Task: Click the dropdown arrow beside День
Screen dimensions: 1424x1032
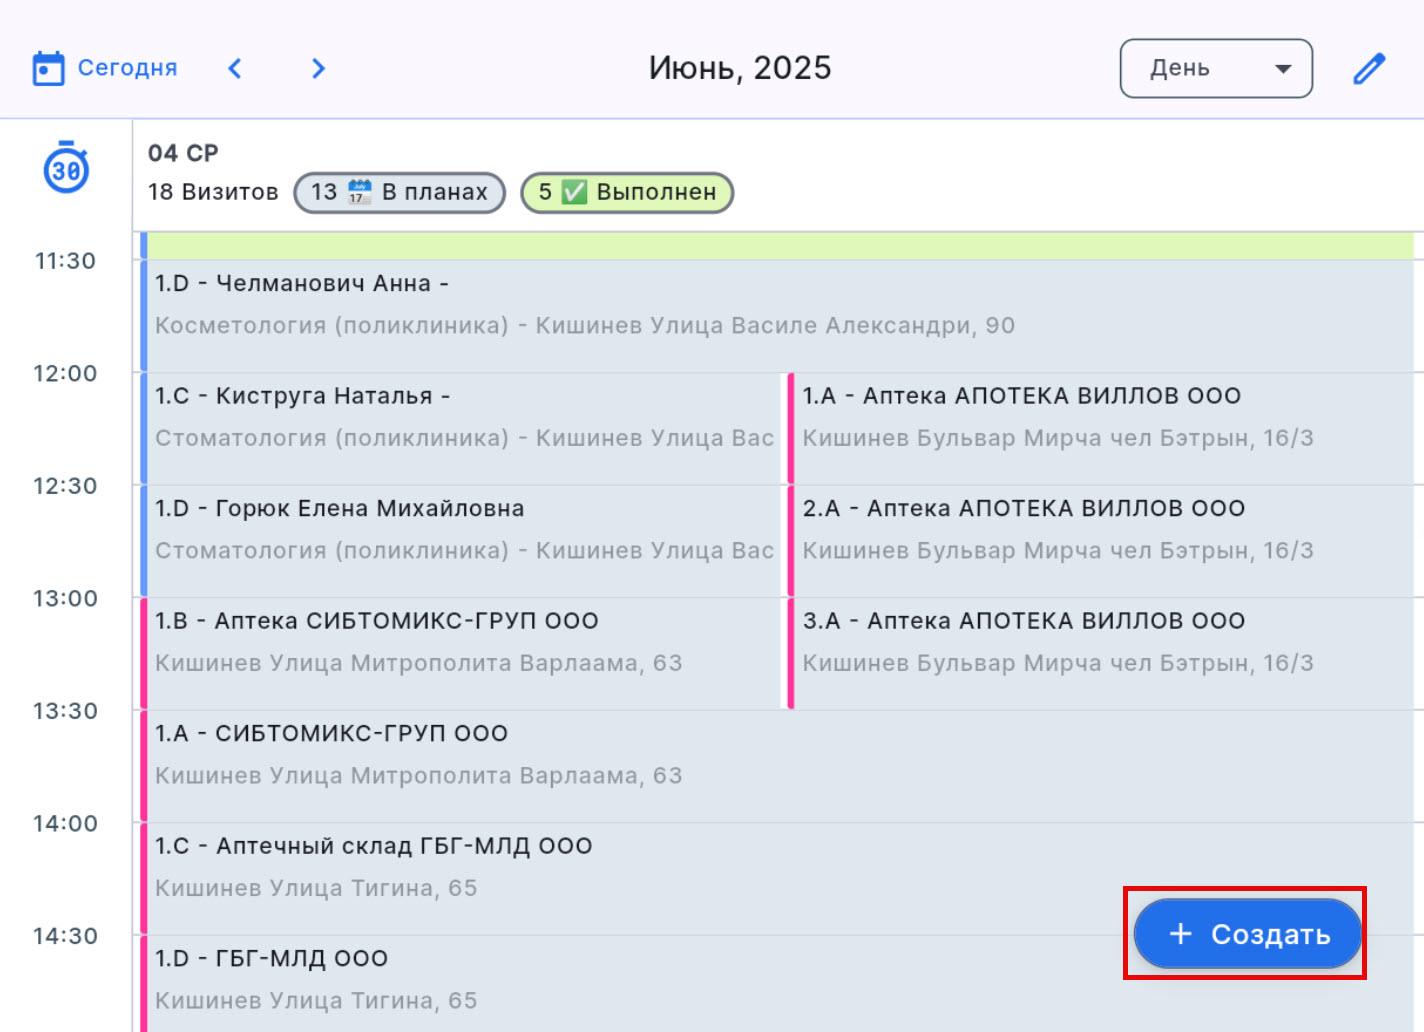Action: pos(1283,68)
